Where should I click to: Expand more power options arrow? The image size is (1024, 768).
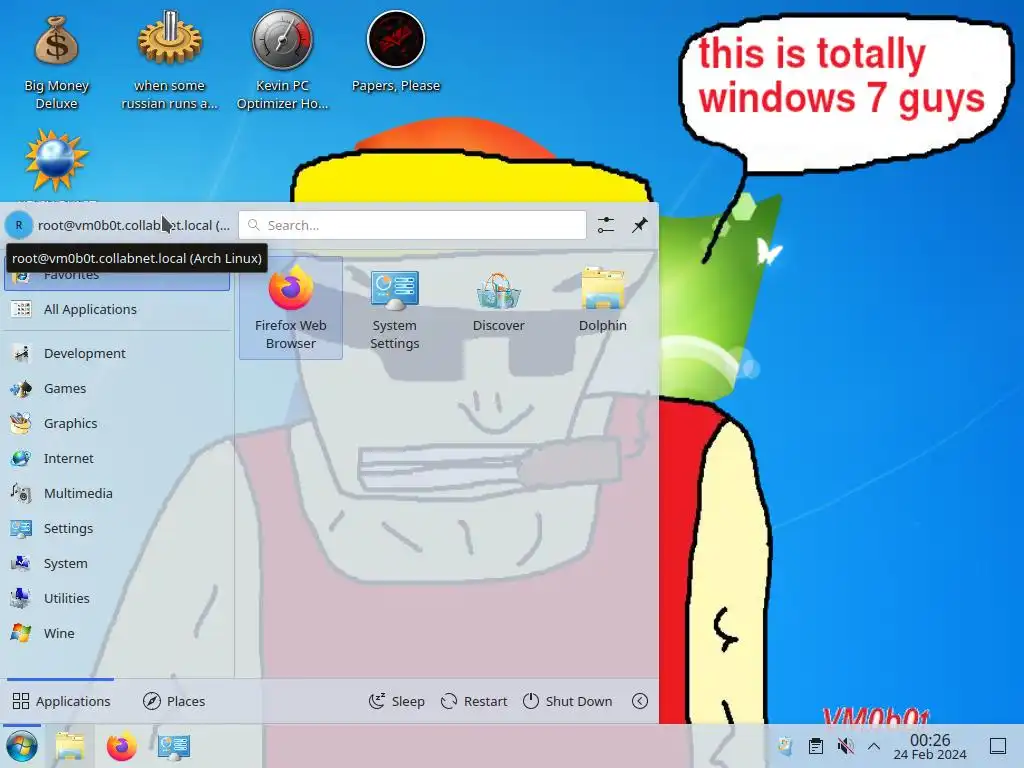click(640, 701)
